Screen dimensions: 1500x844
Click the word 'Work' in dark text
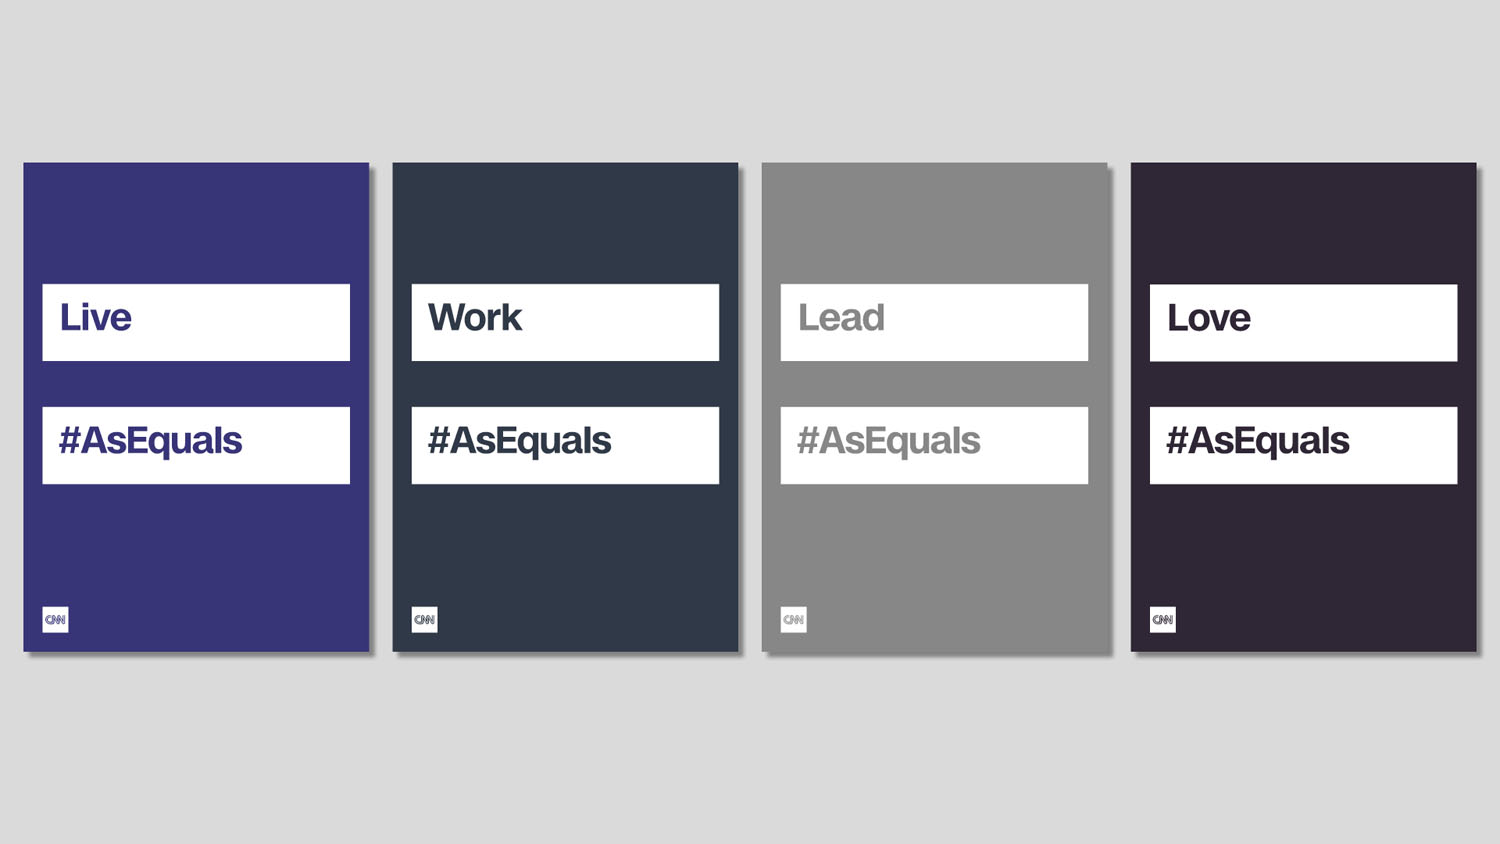[475, 317]
